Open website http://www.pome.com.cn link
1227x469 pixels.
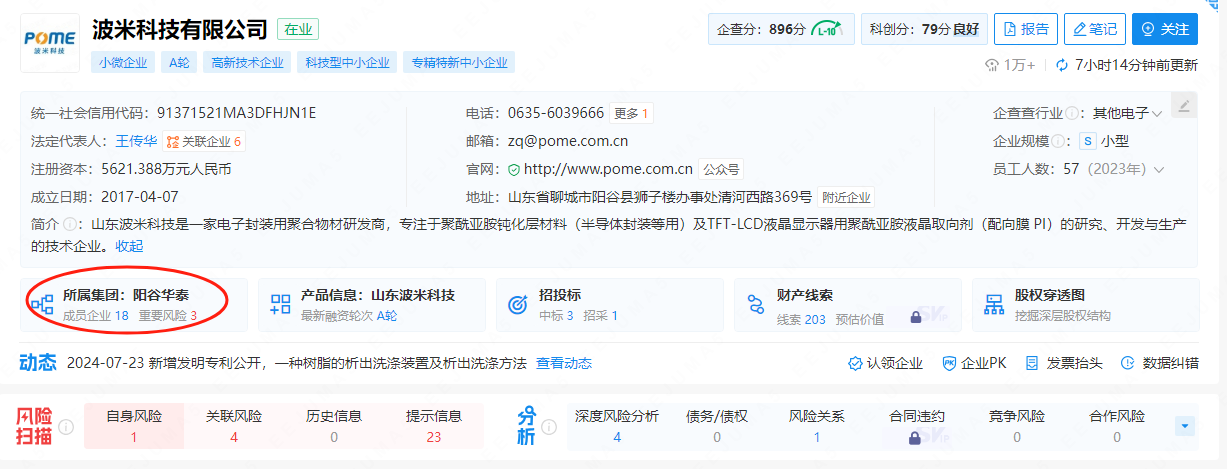[608, 169]
